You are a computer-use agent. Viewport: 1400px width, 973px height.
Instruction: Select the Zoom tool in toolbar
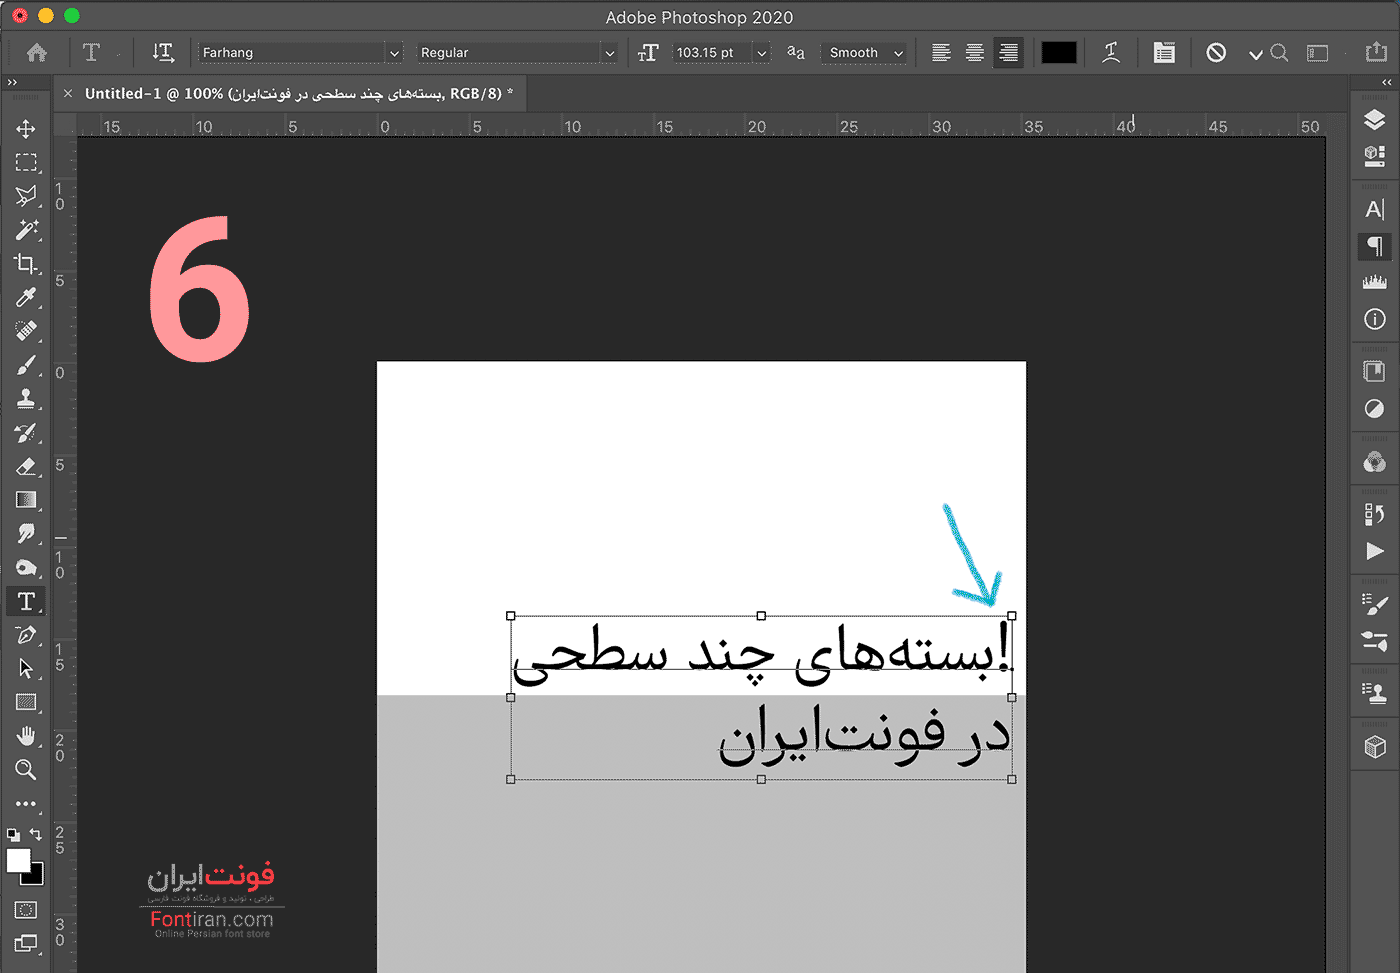[x=26, y=770]
